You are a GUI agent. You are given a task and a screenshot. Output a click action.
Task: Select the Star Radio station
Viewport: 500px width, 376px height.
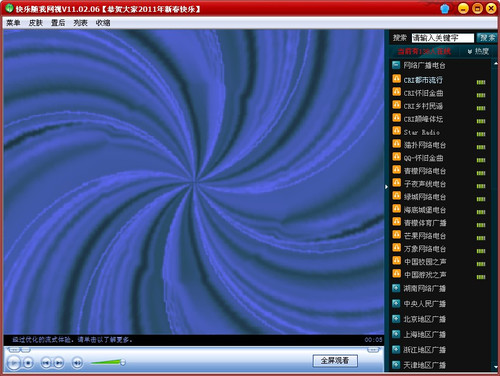tap(421, 132)
